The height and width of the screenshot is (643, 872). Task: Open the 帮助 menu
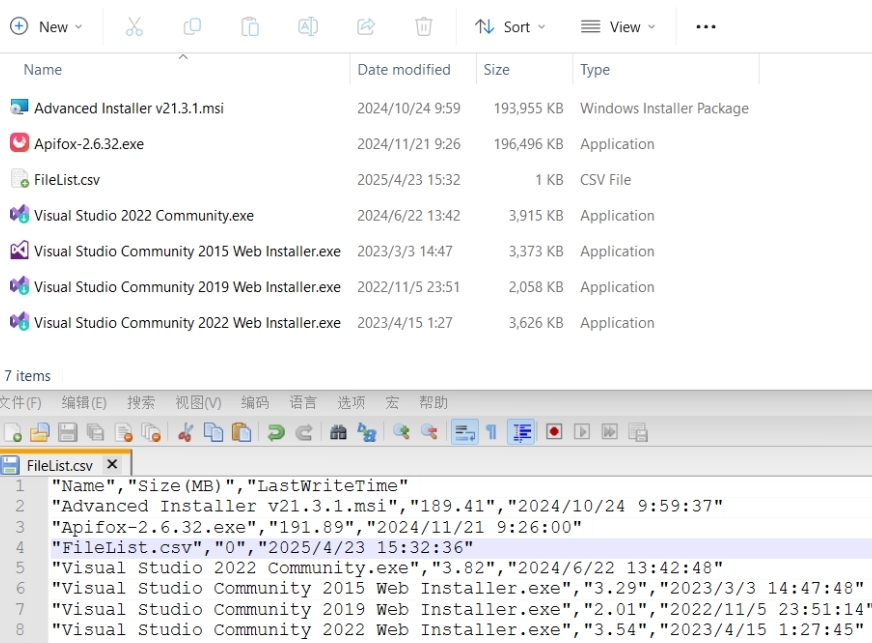pyautogui.click(x=433, y=402)
